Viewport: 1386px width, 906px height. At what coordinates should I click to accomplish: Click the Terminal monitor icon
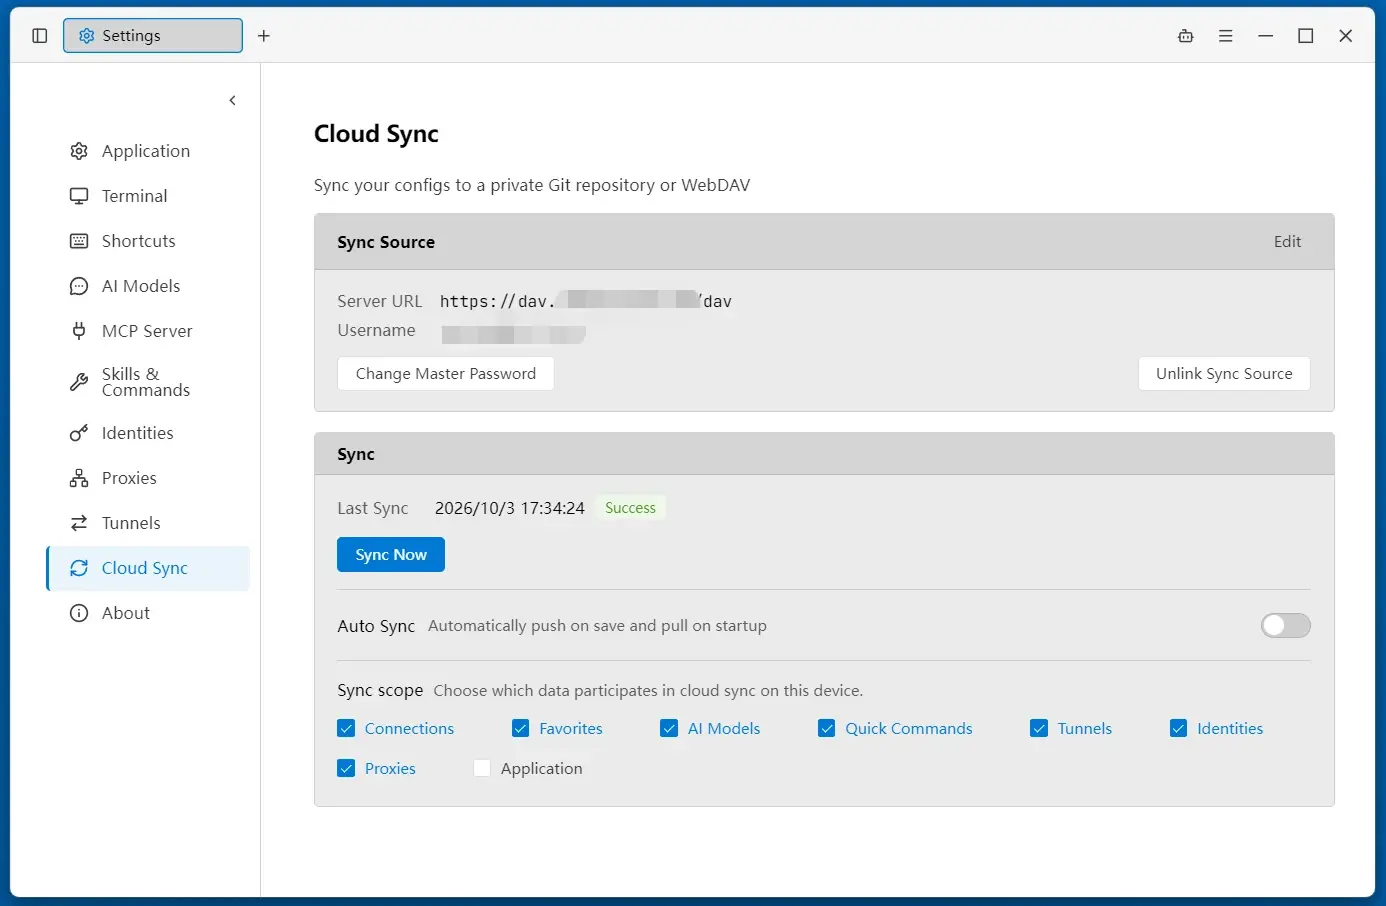[79, 196]
